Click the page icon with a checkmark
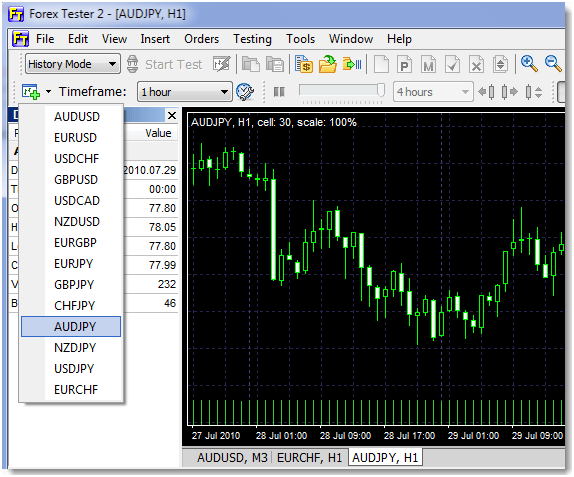The width and height of the screenshot is (574, 477). point(452,64)
